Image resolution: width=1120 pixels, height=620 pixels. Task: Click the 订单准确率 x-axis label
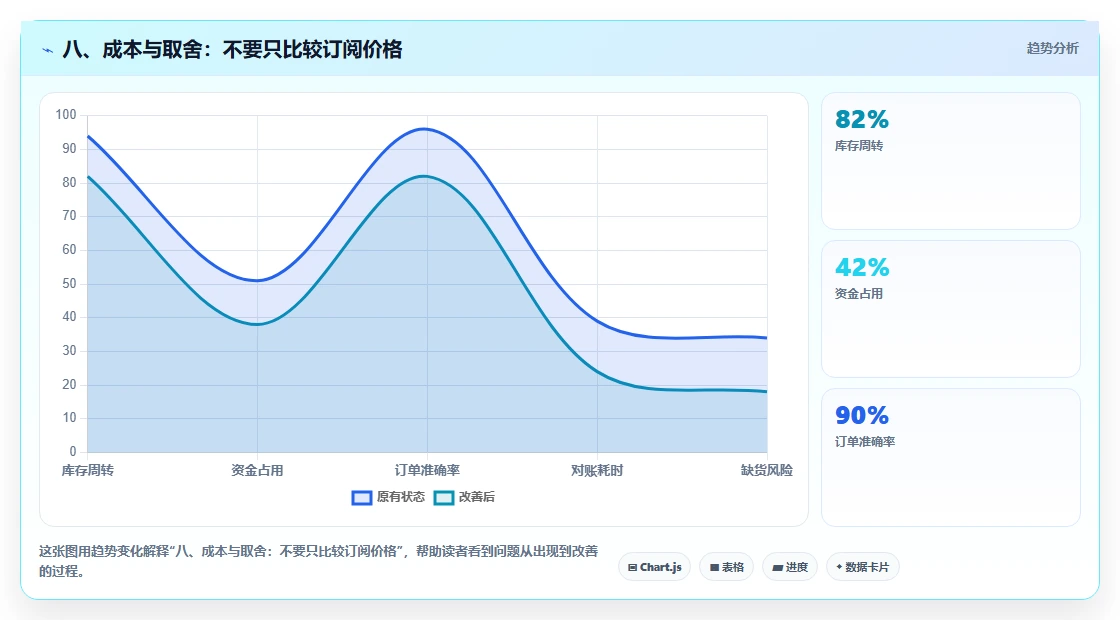427,471
